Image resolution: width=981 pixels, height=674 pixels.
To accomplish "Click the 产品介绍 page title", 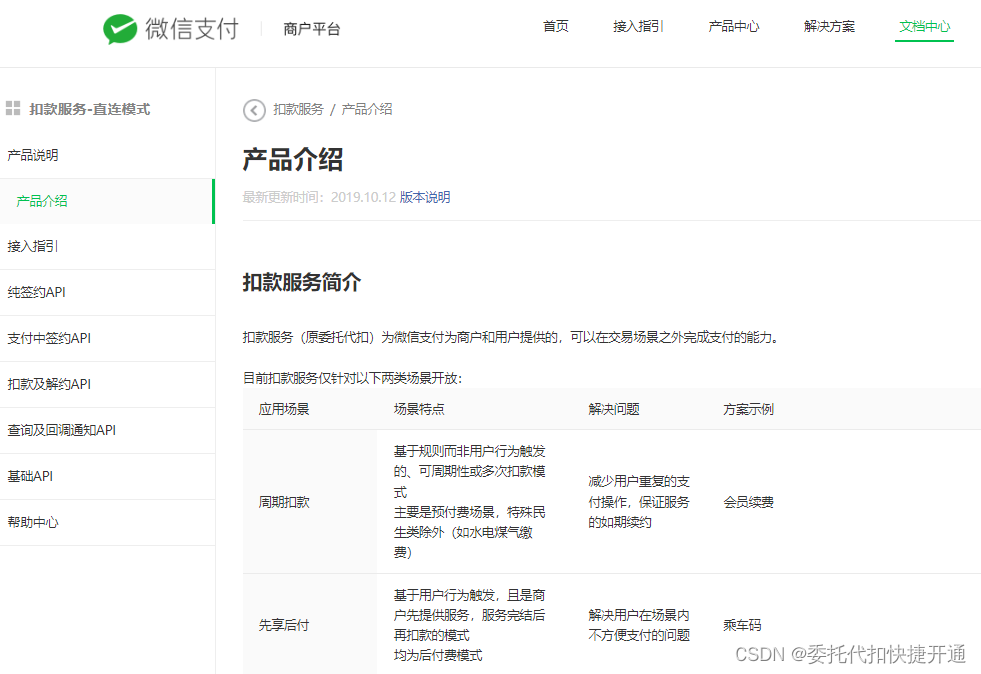I will pos(292,160).
